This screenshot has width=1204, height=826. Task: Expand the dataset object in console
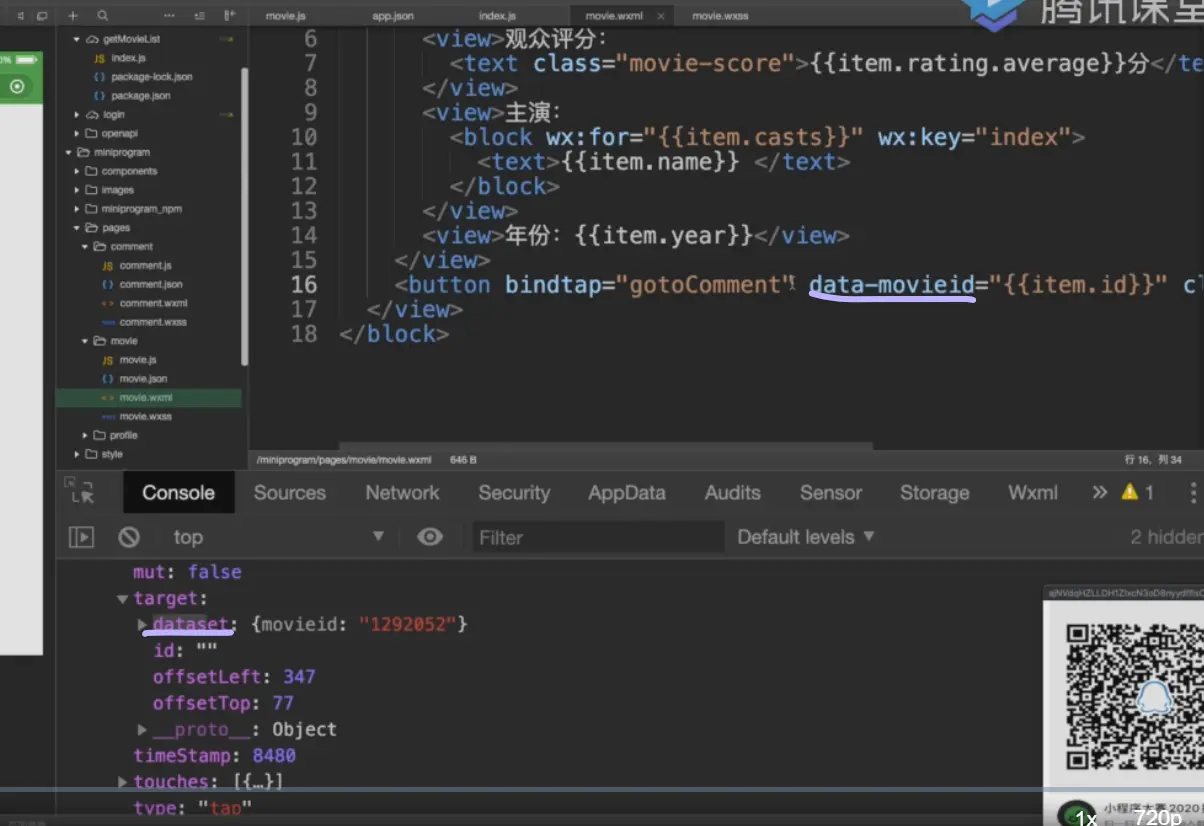[143, 624]
